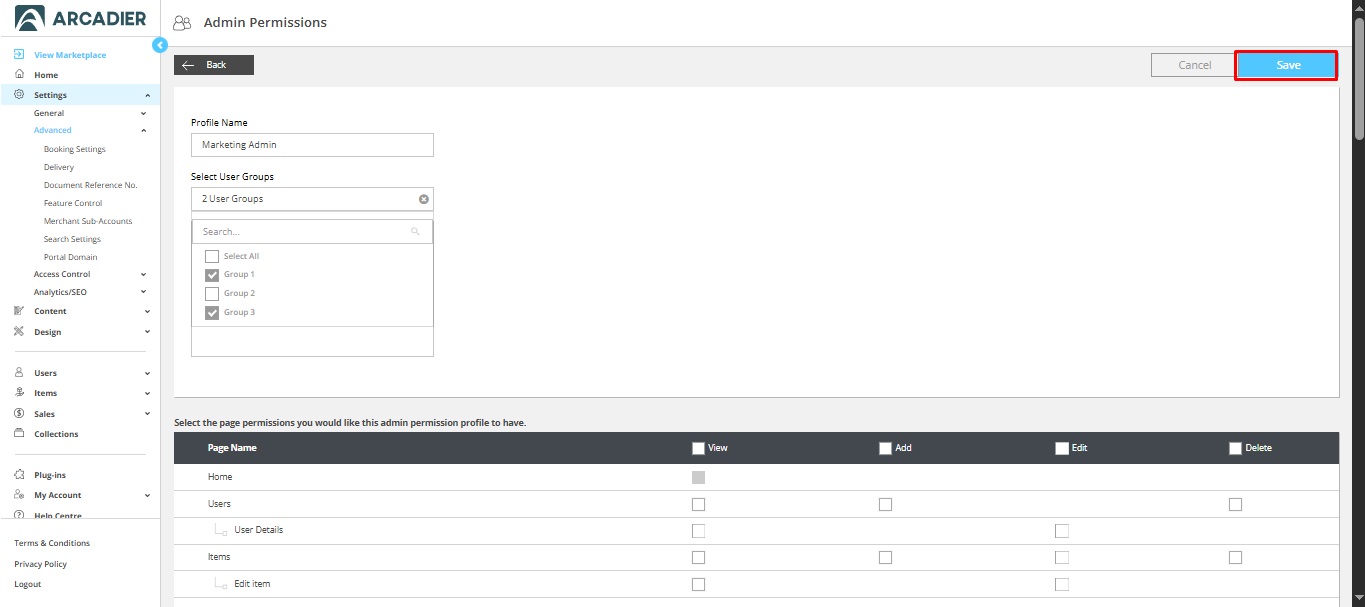This screenshot has width=1365, height=607.
Task: Open the Select User Groups dropdown
Action: coord(305,199)
